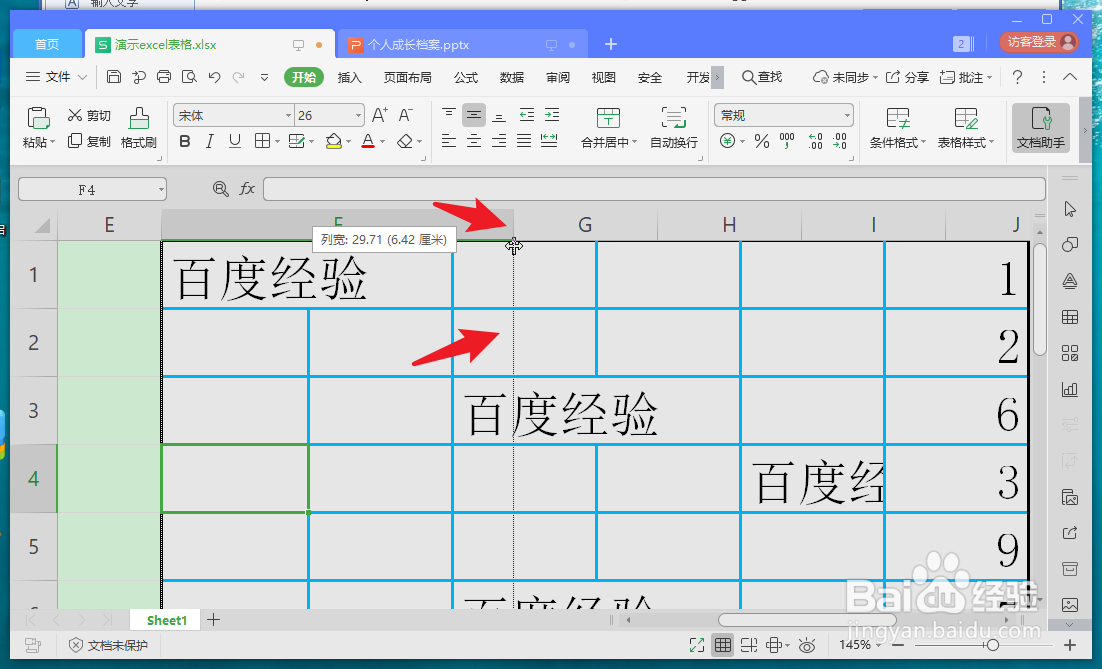Viewport: 1102px width, 669px height.
Task: Click the 访客登录 guest login button
Action: 1039,42
